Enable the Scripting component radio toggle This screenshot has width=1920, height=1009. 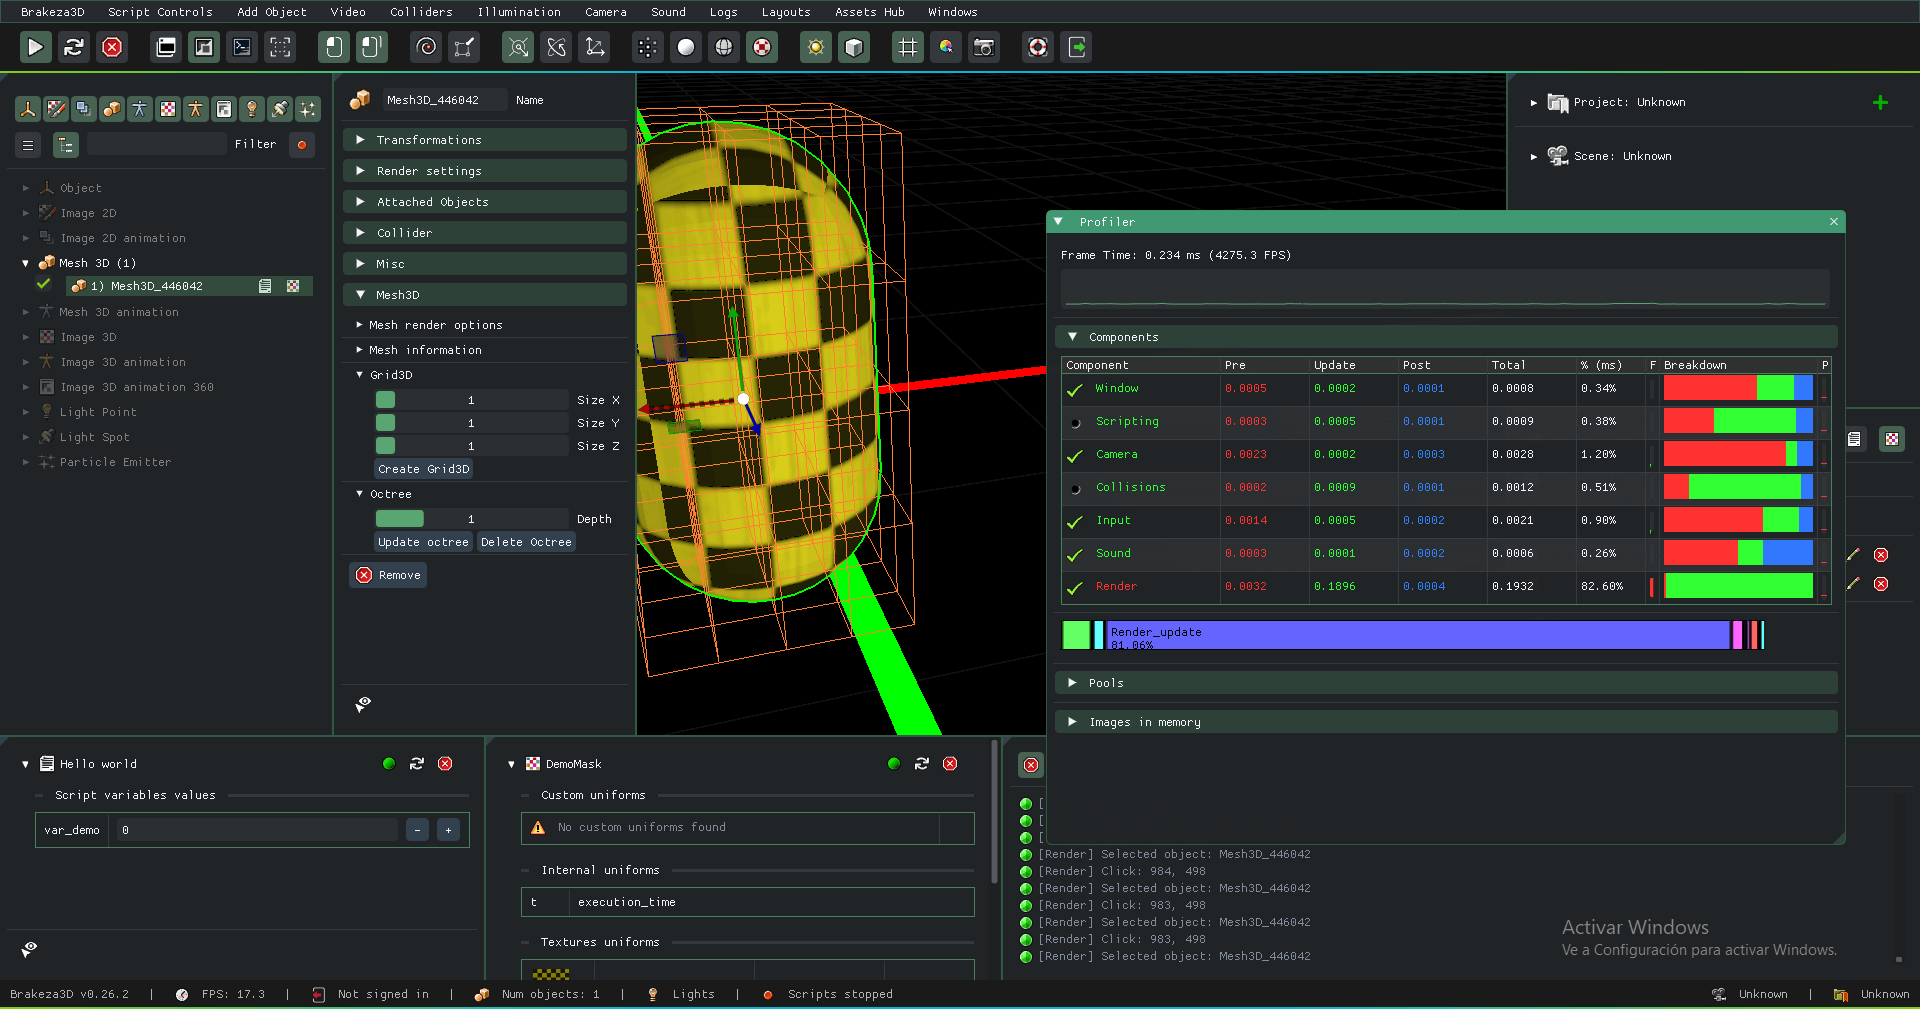[1075, 422]
